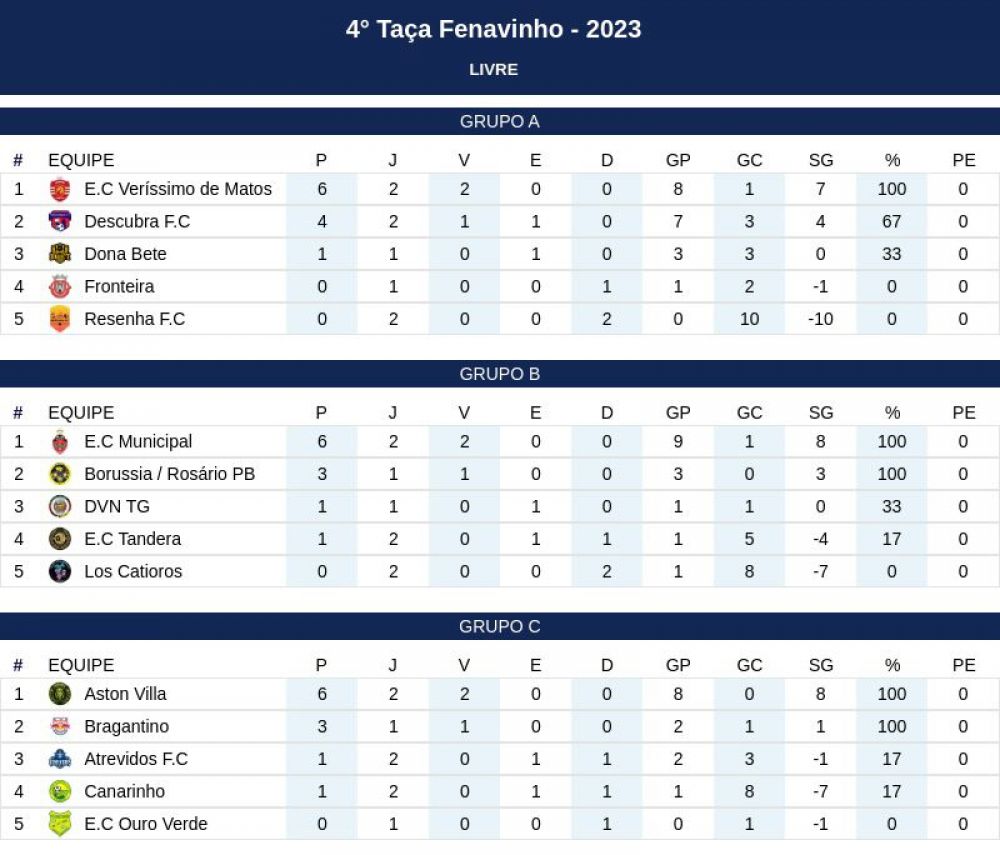Click the Canarinho green logo

[59, 791]
